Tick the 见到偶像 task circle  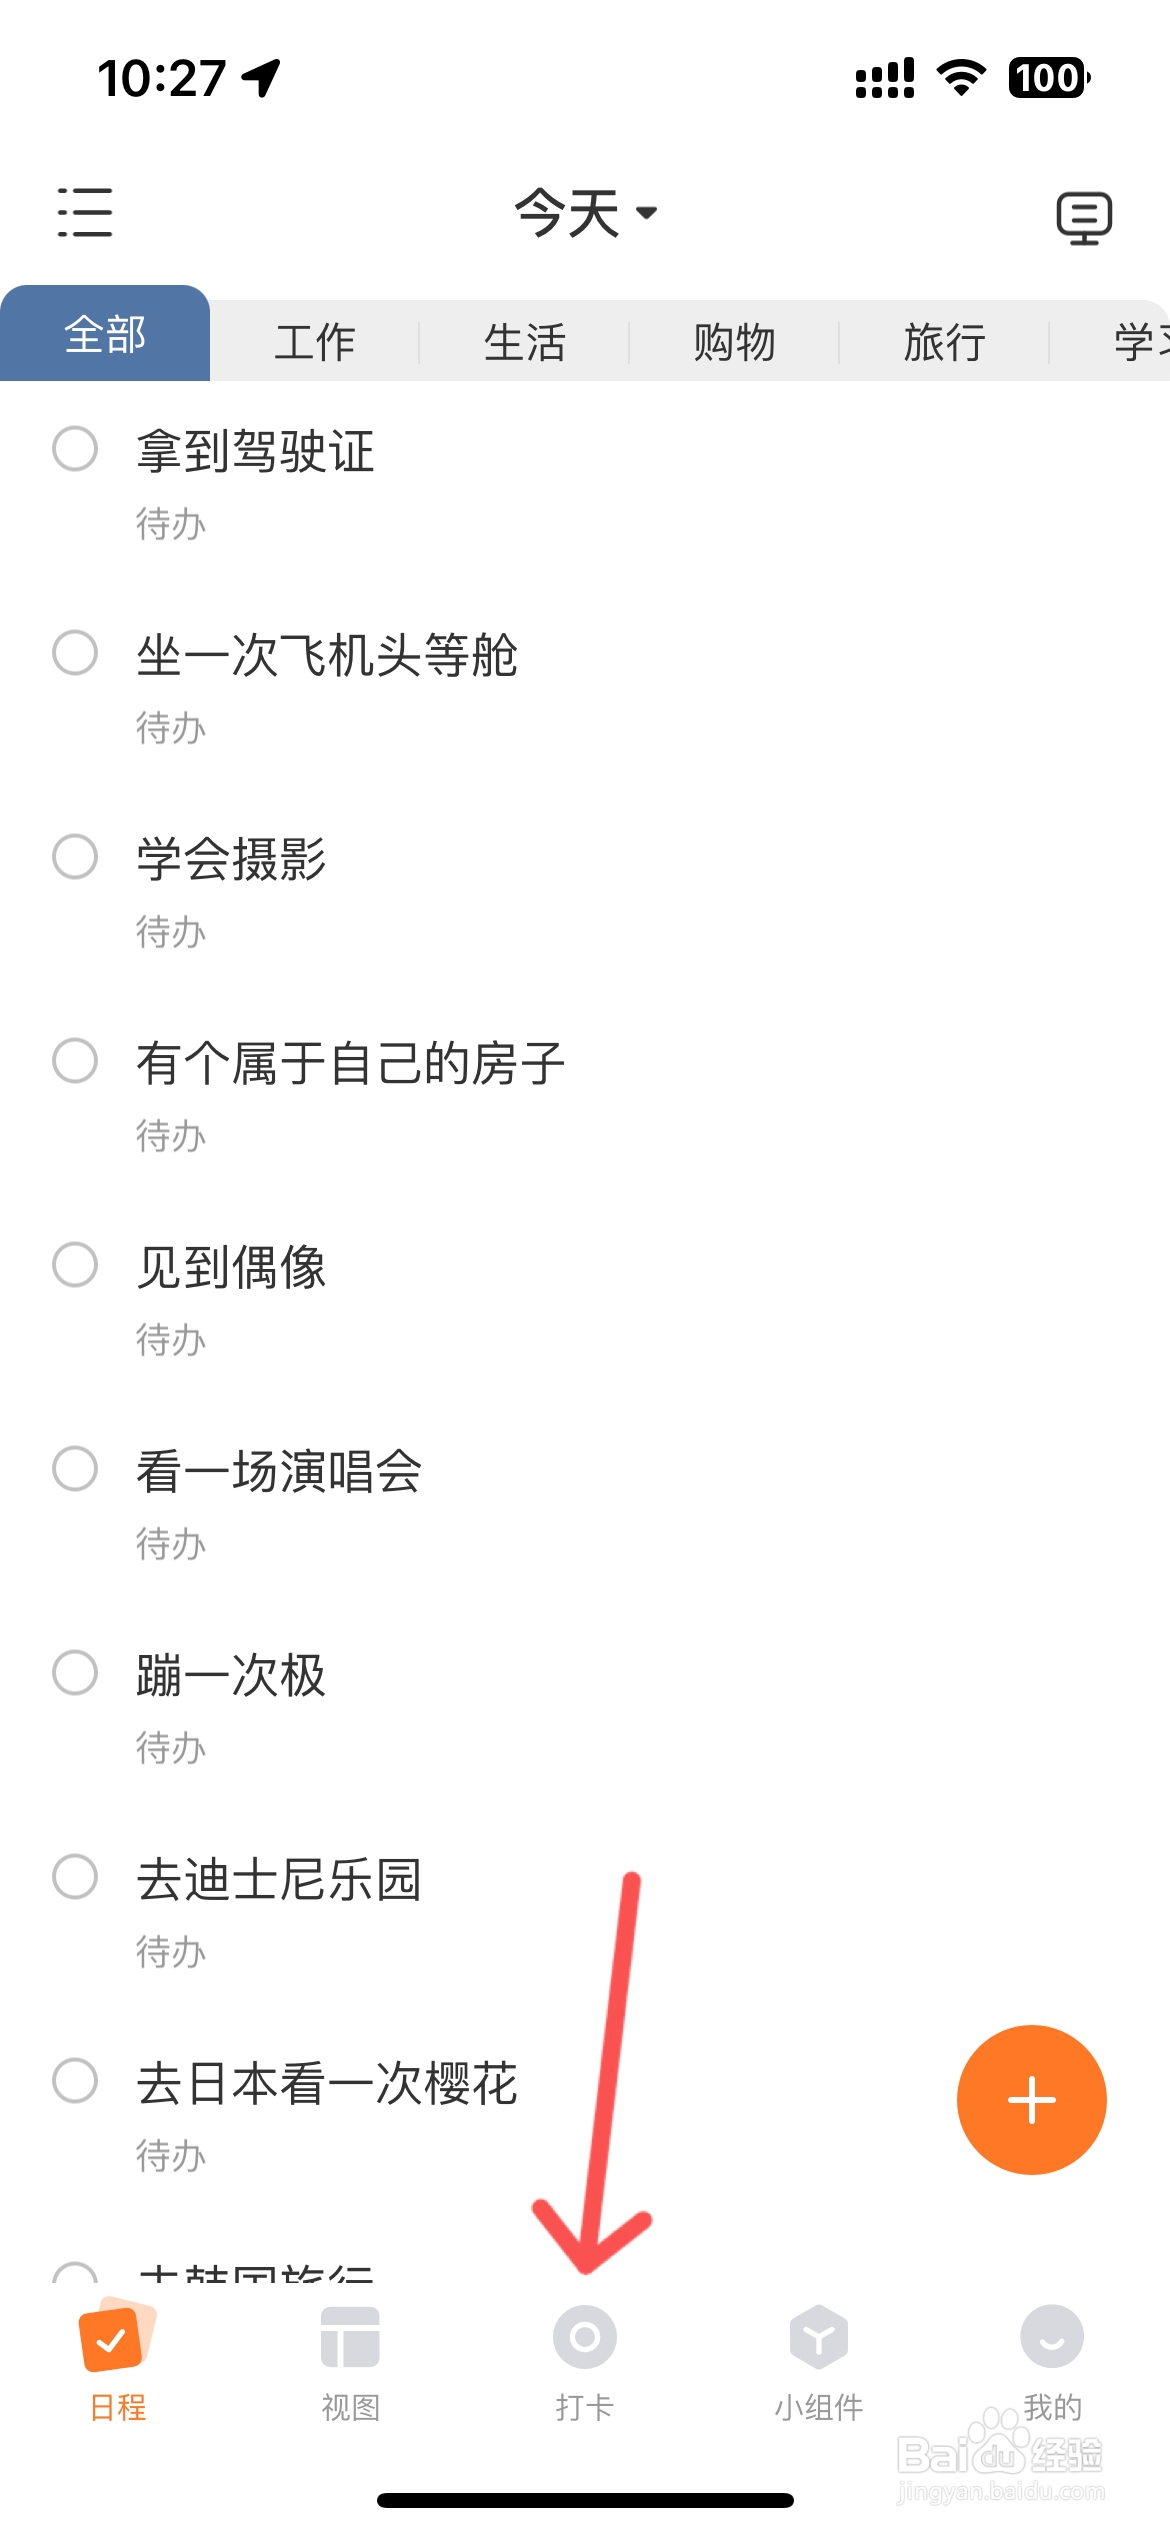pyautogui.click(x=75, y=1265)
